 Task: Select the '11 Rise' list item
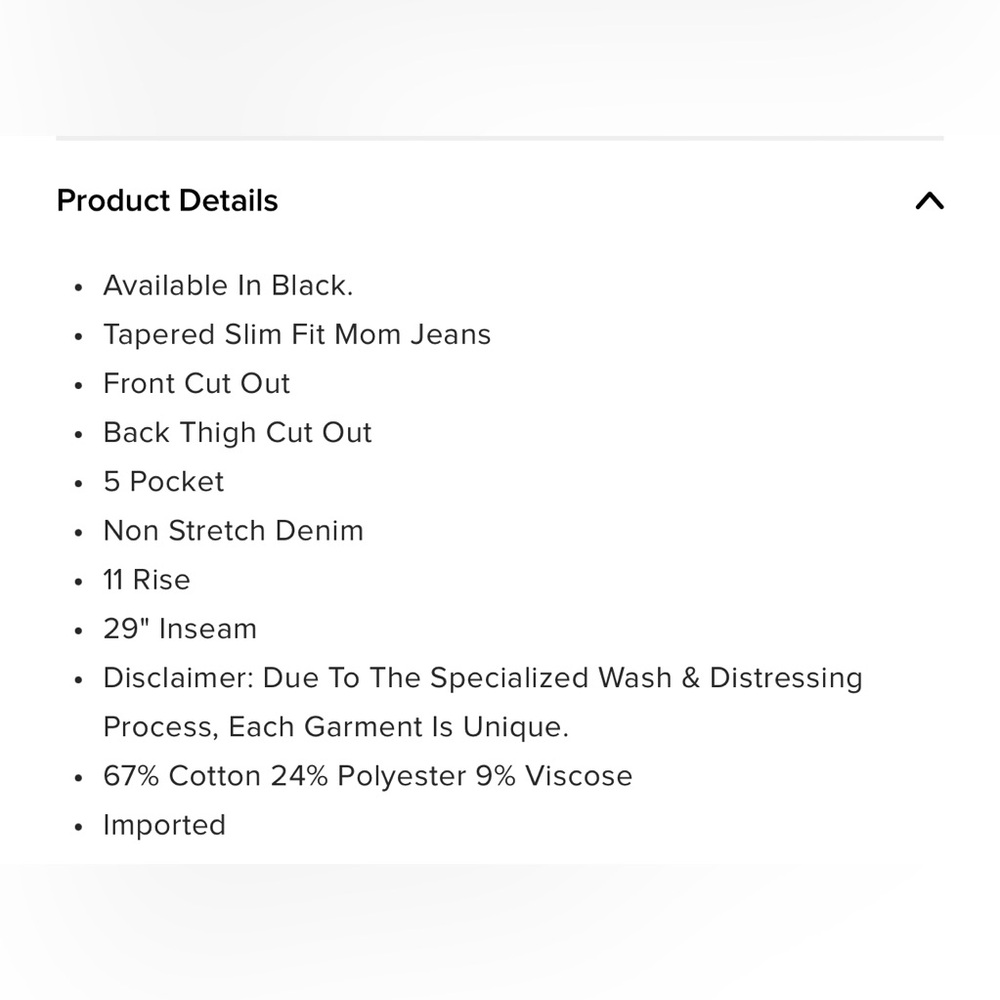(x=146, y=580)
